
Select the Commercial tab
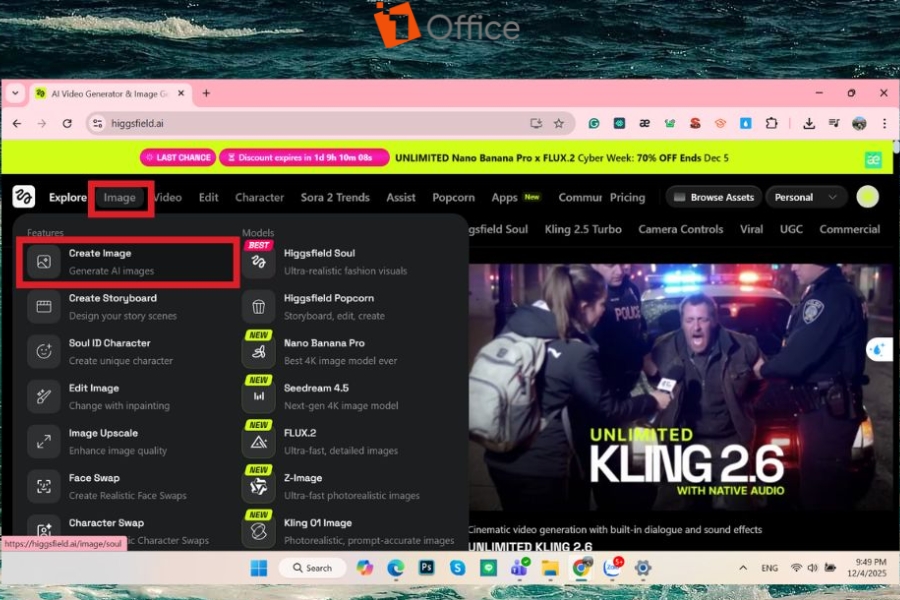[x=849, y=229]
